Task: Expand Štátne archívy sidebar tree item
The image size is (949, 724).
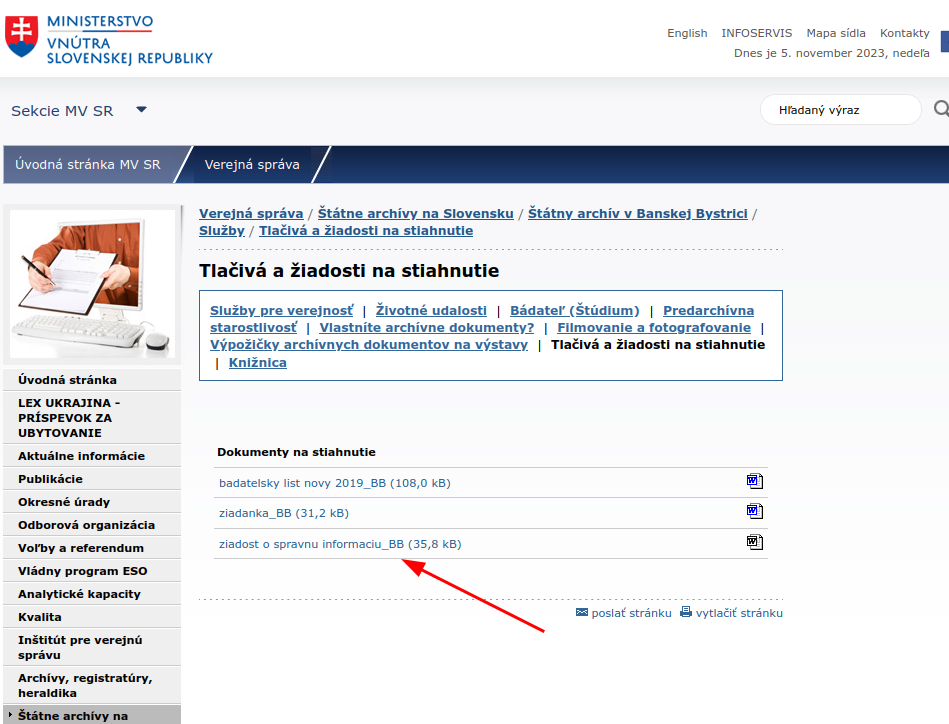Action: 10,715
